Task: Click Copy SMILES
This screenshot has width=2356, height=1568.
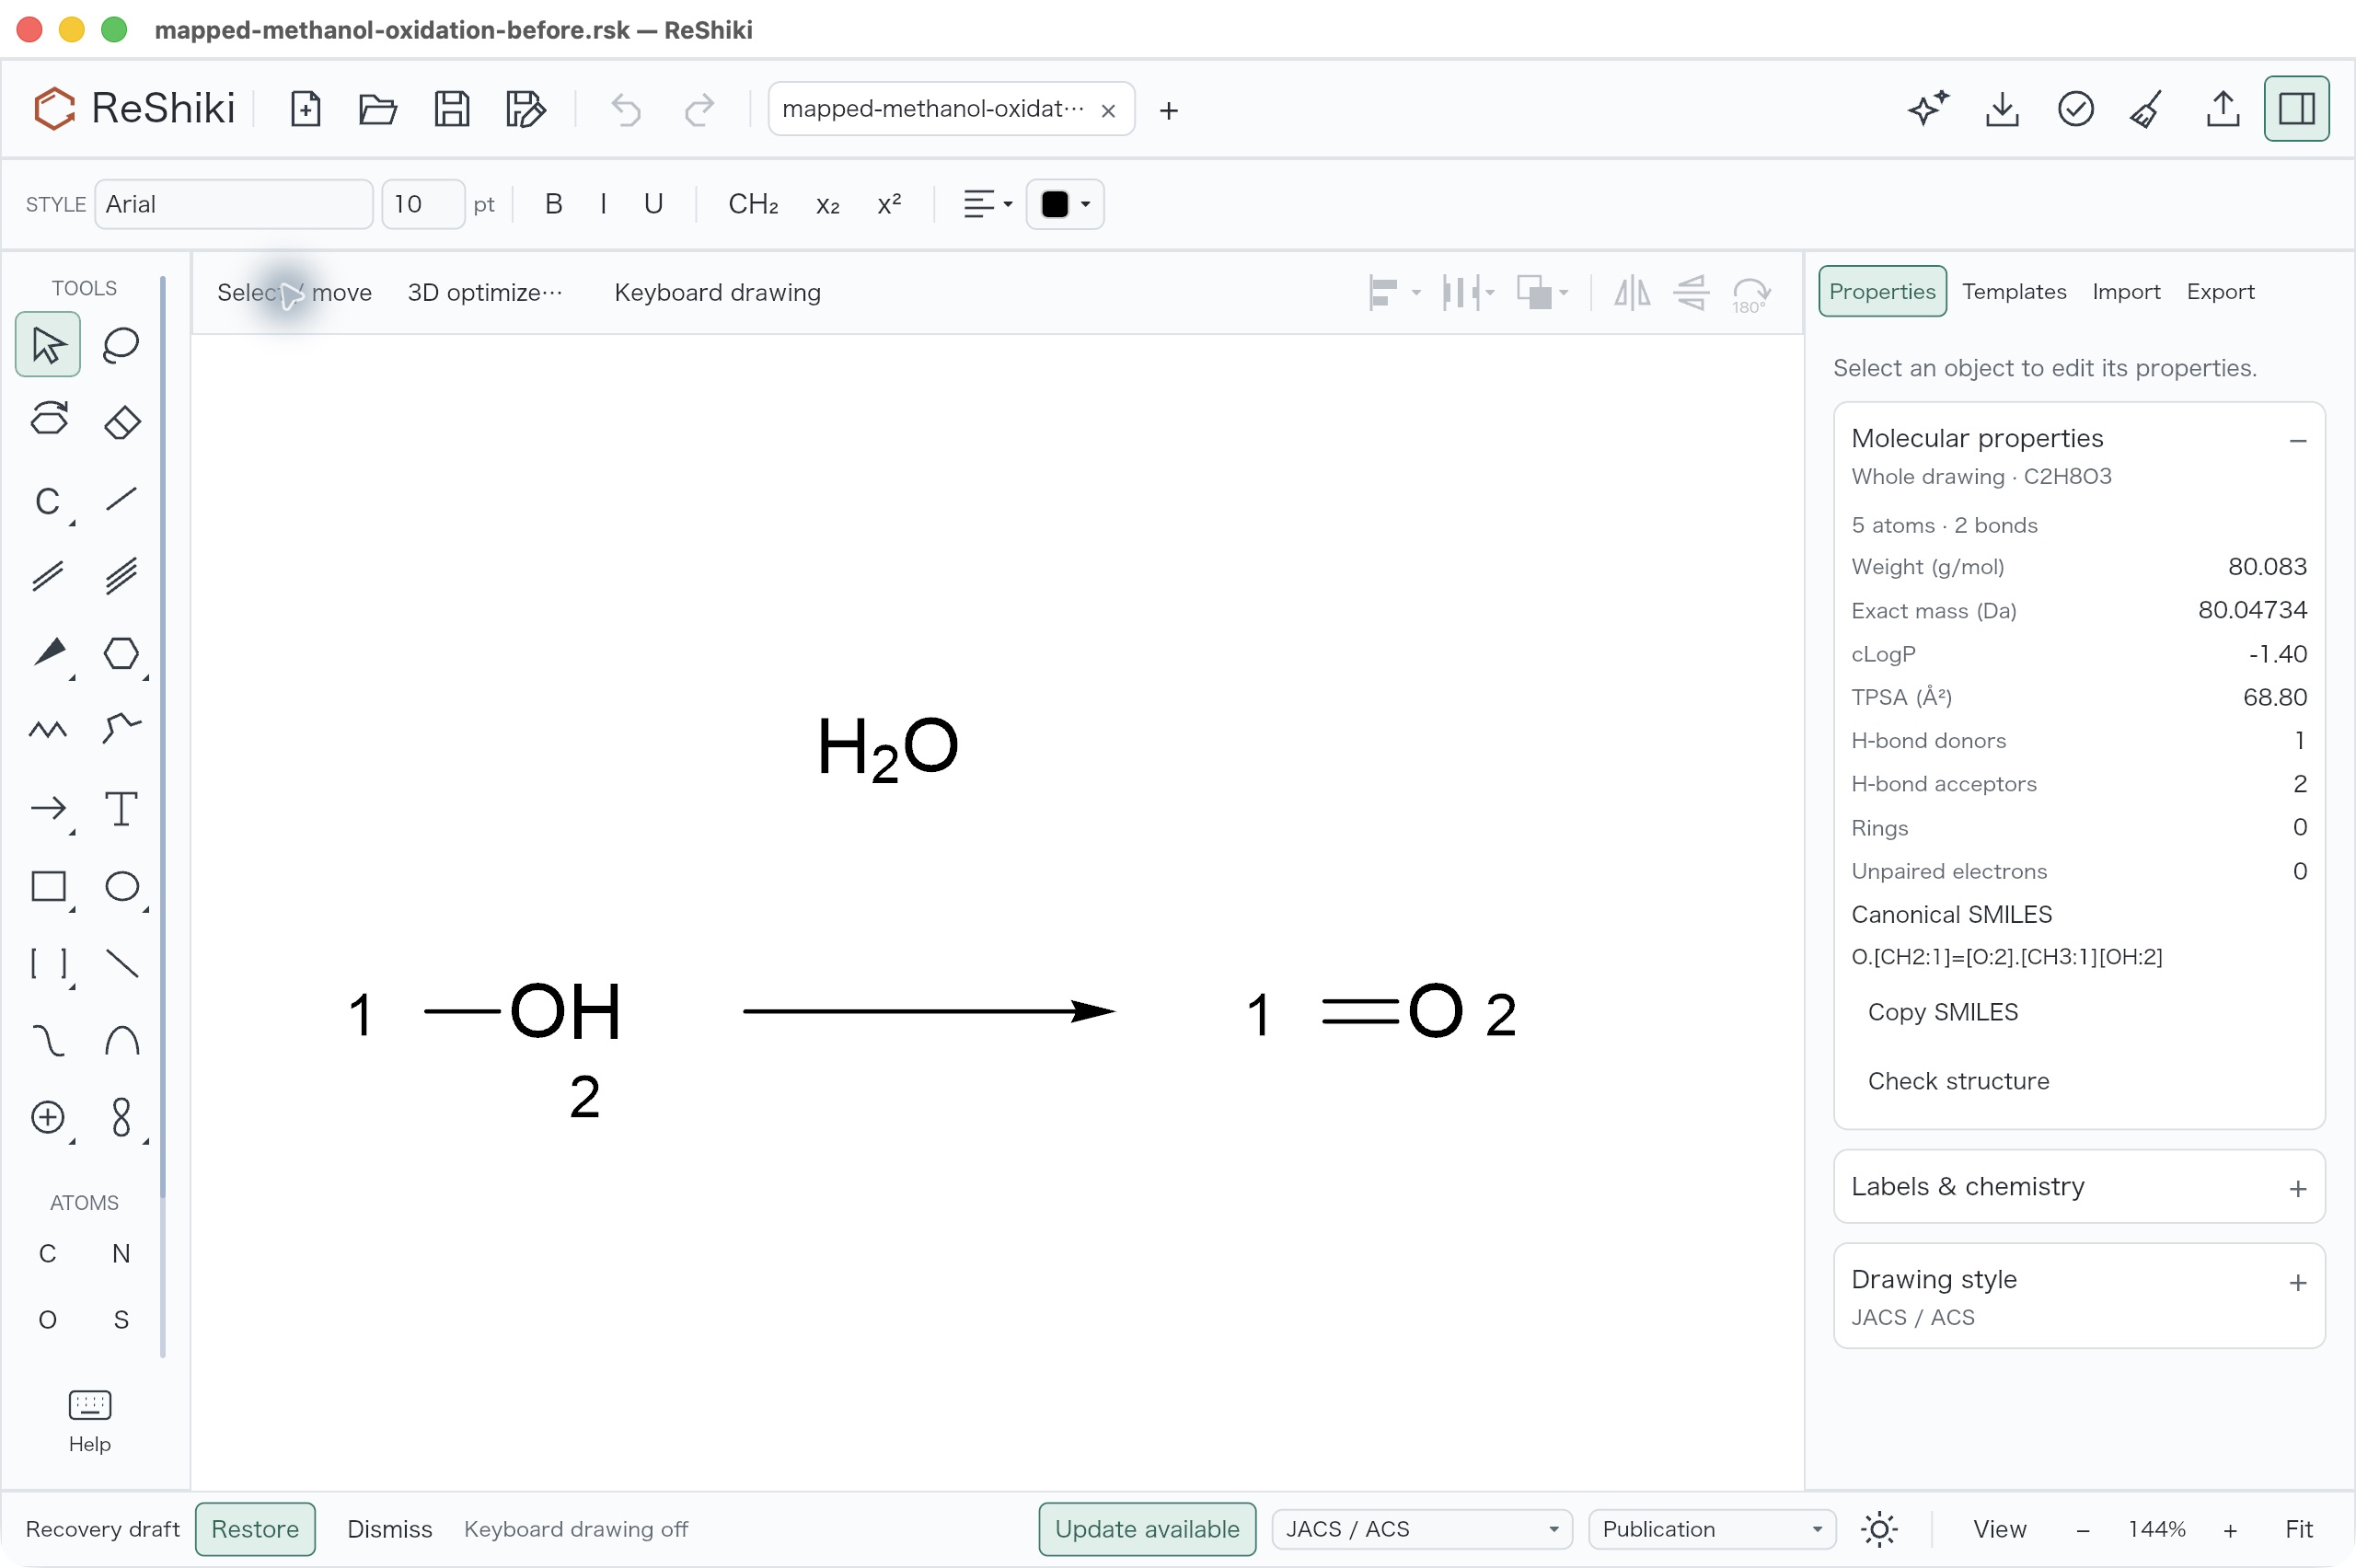Action: coord(1942,1012)
